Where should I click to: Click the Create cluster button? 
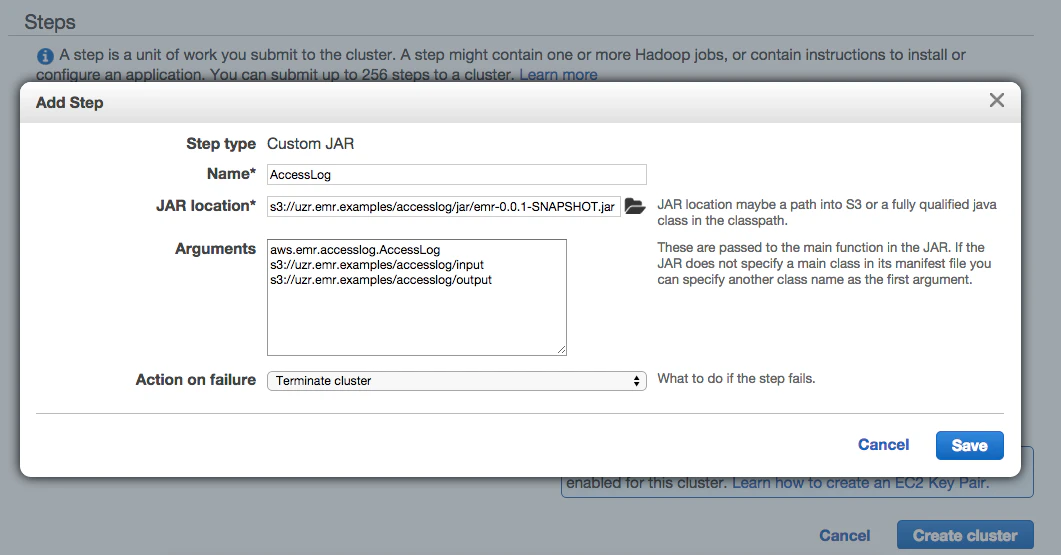(966, 535)
